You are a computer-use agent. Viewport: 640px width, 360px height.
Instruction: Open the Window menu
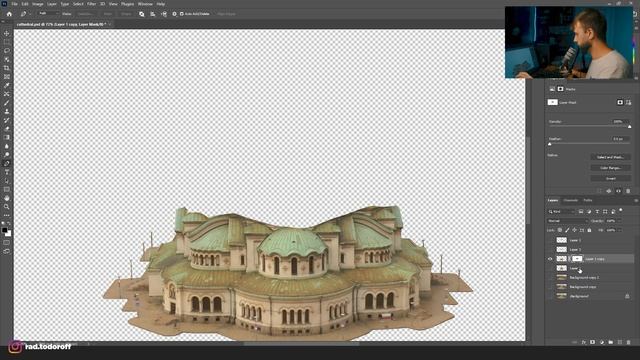click(x=145, y=4)
